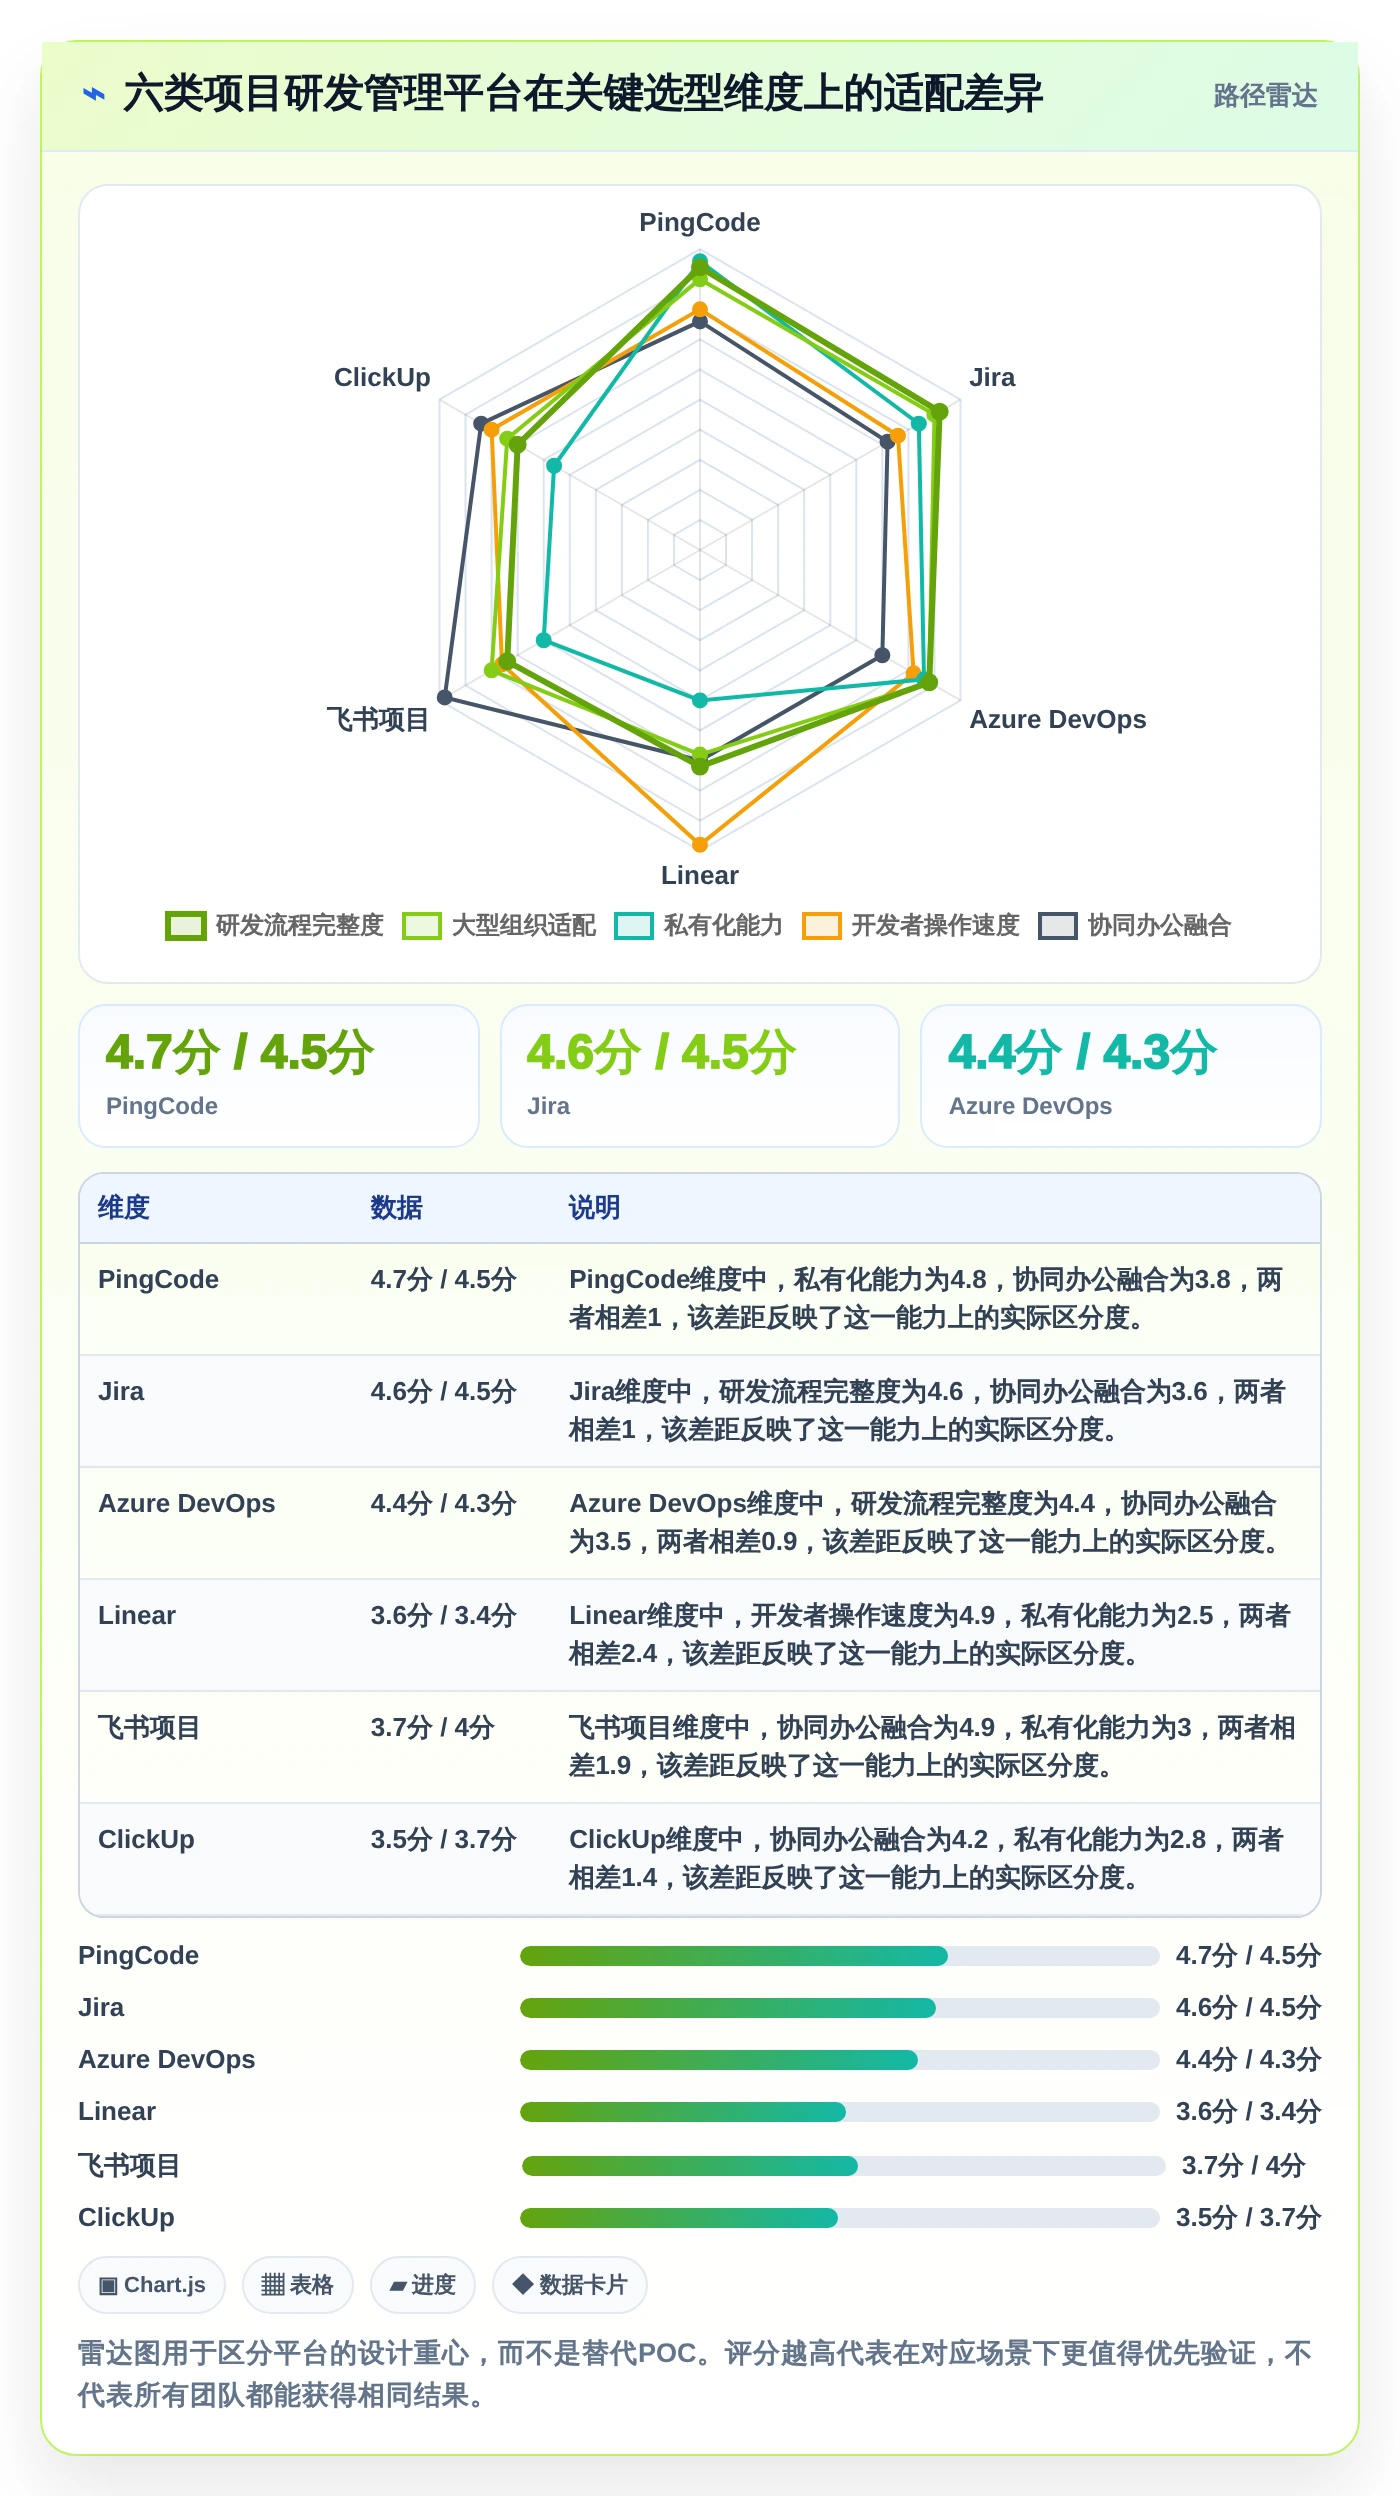The width and height of the screenshot is (1400, 2496).
Task: Click the Azure DevOps axis label on radar
Action: (1058, 719)
